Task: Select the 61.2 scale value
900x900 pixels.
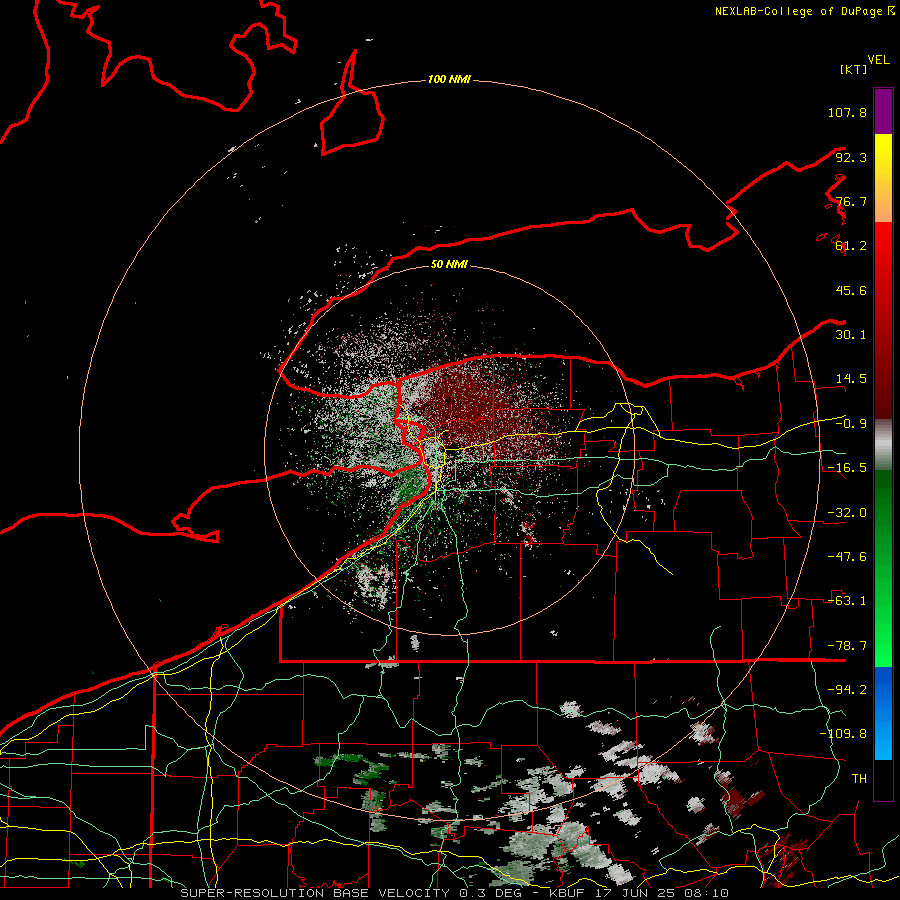Action: pos(851,246)
